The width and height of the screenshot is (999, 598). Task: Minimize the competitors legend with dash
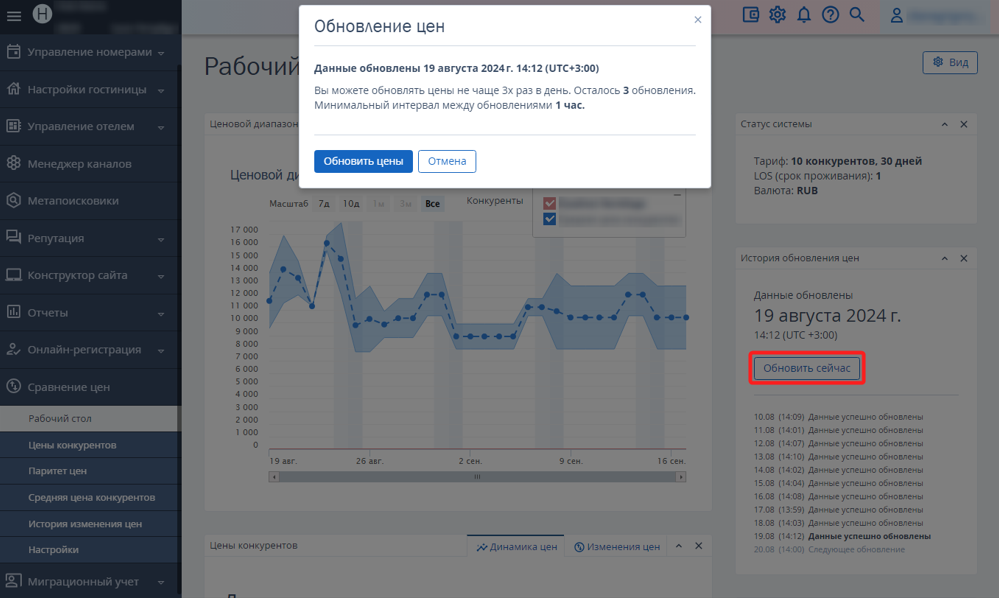[677, 195]
